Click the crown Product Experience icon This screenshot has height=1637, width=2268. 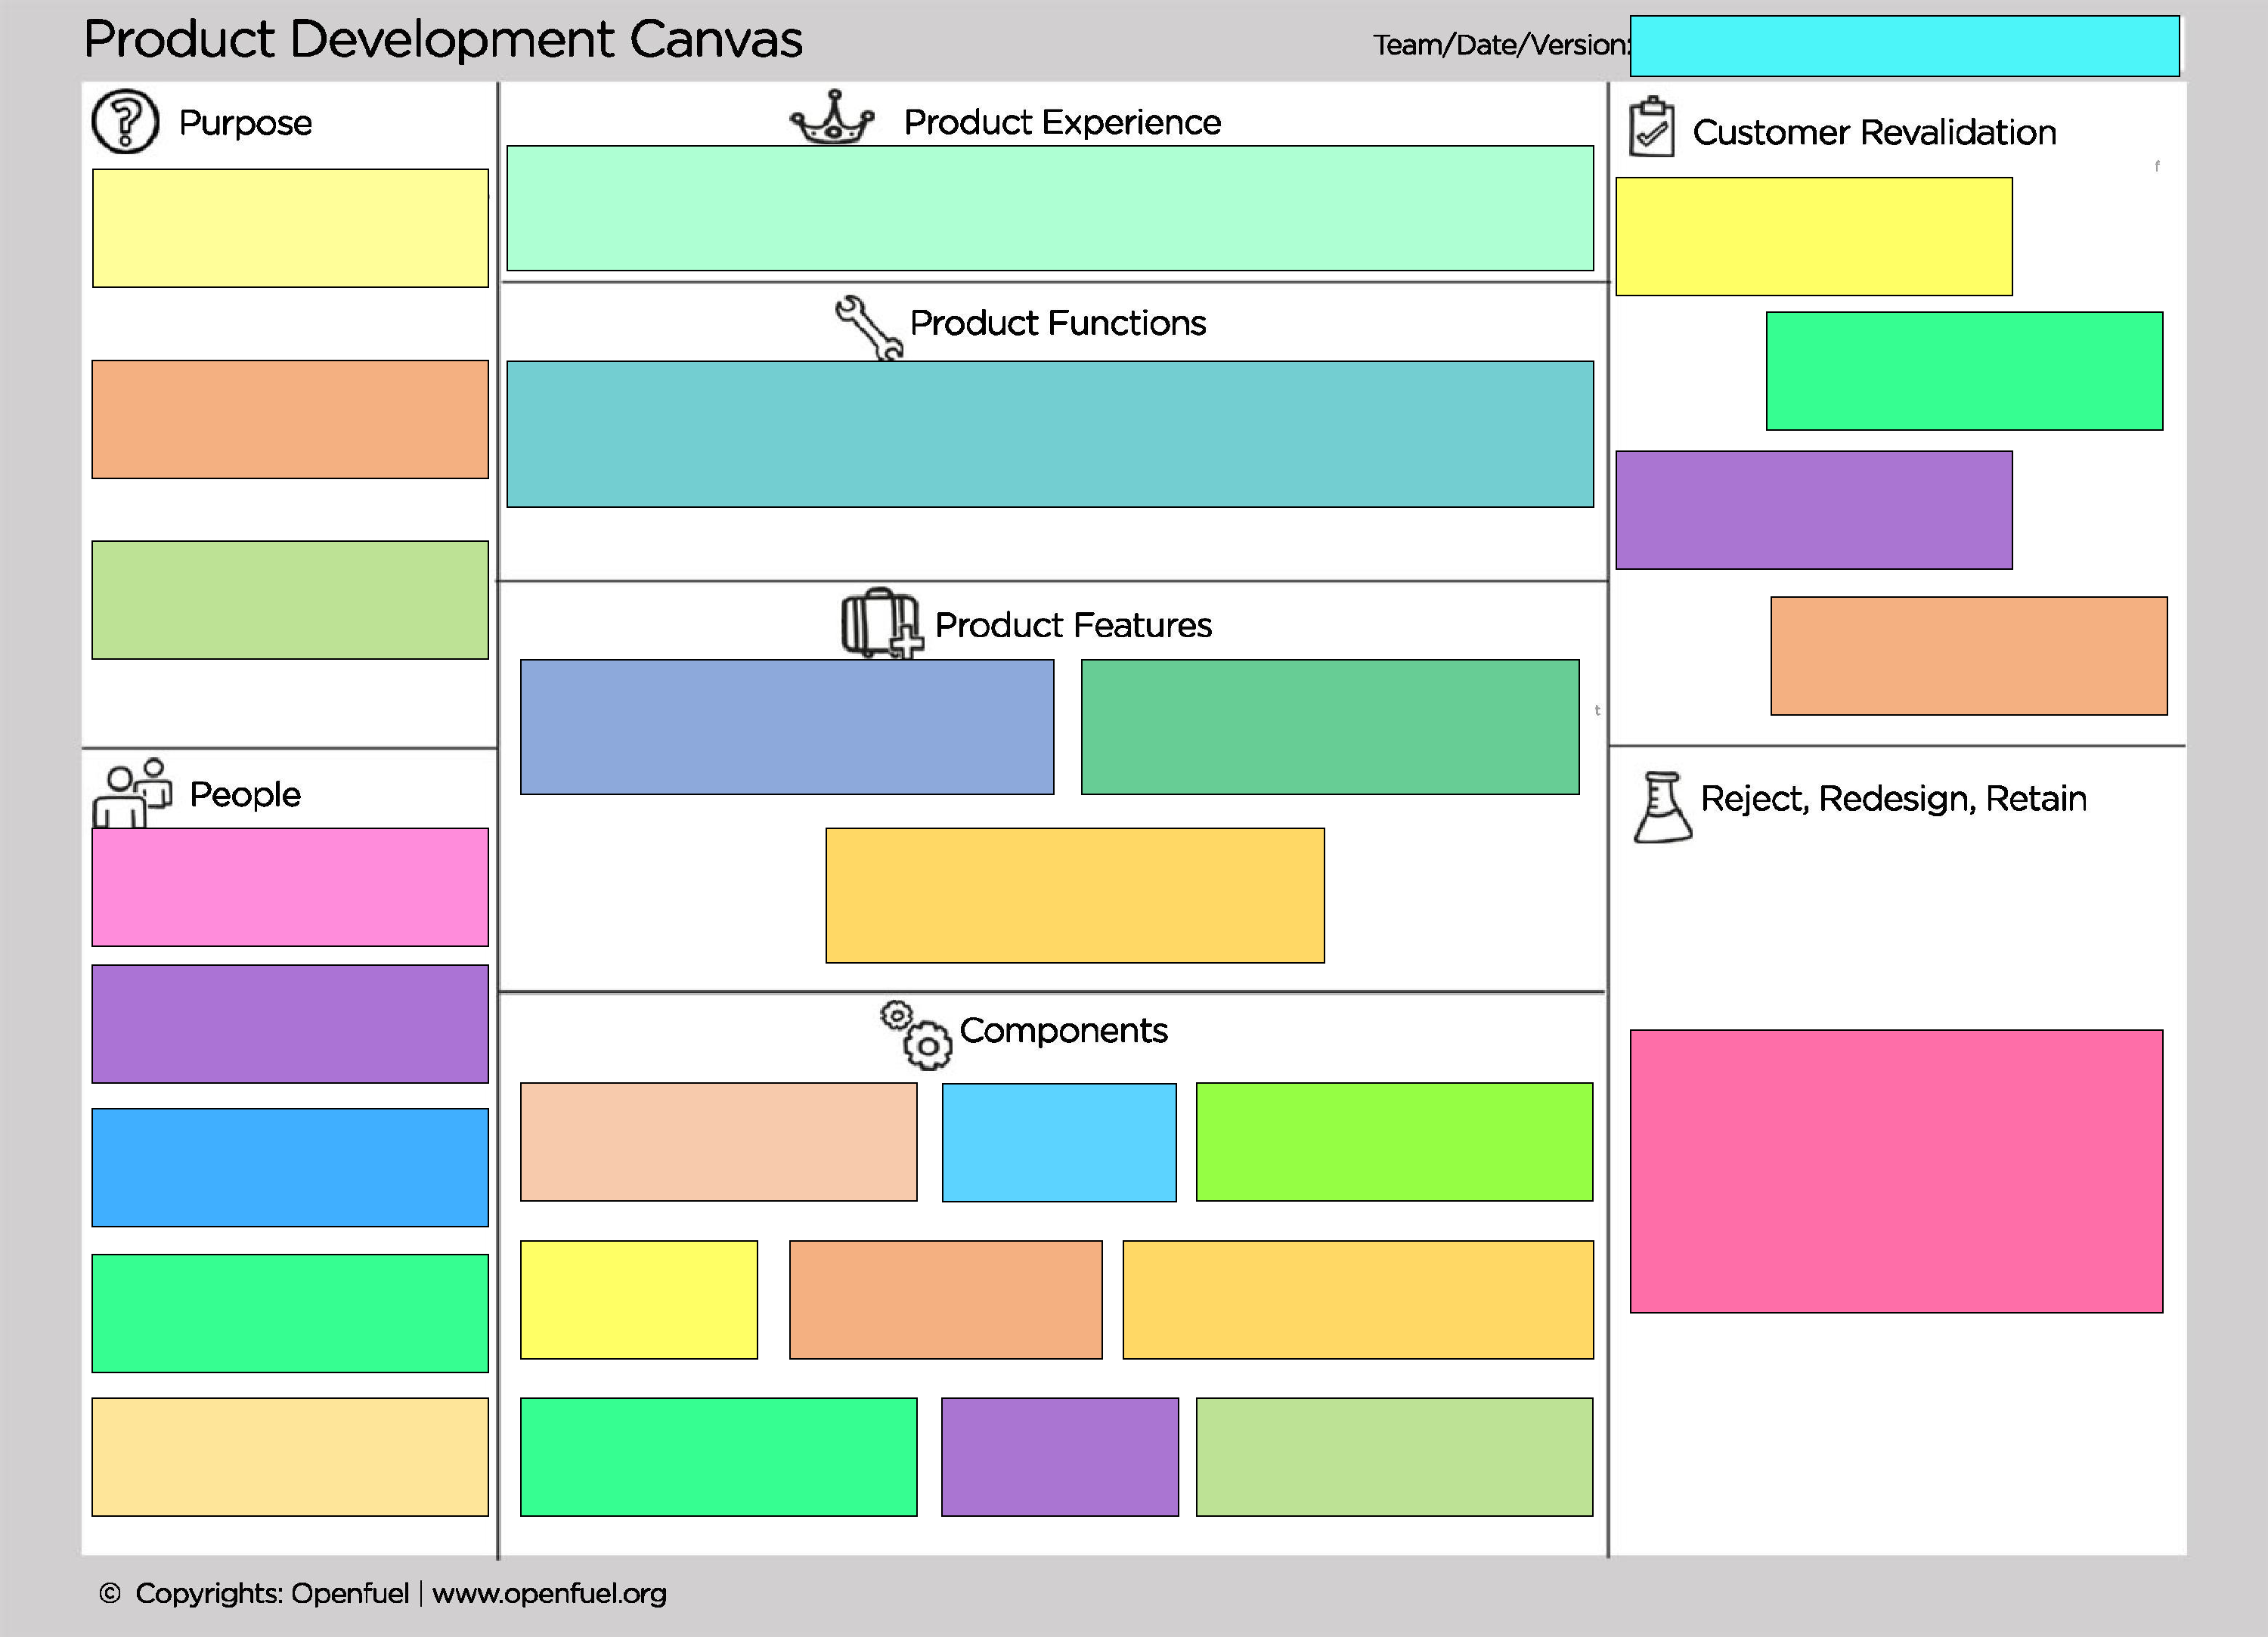click(832, 119)
